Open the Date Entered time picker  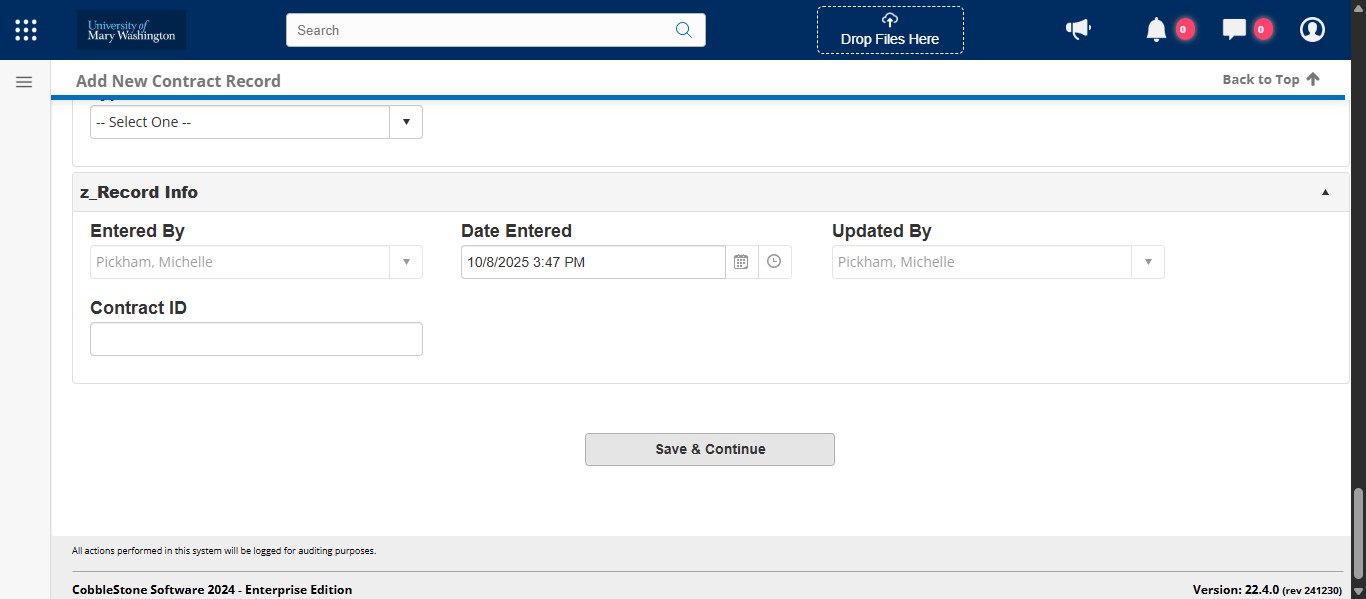point(774,262)
